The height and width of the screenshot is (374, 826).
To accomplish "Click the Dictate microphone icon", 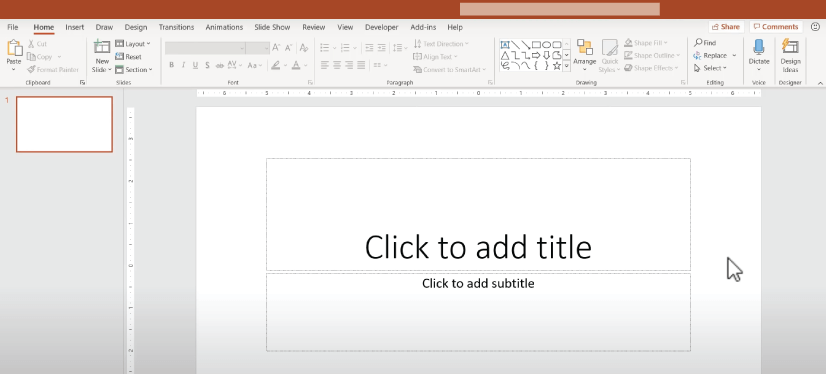I will [759, 47].
